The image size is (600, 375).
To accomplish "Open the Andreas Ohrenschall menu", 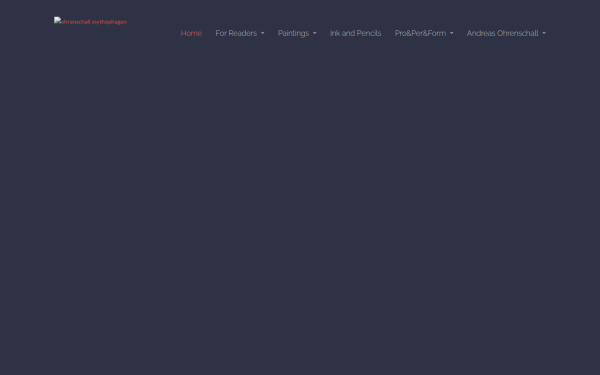I will point(502,33).
